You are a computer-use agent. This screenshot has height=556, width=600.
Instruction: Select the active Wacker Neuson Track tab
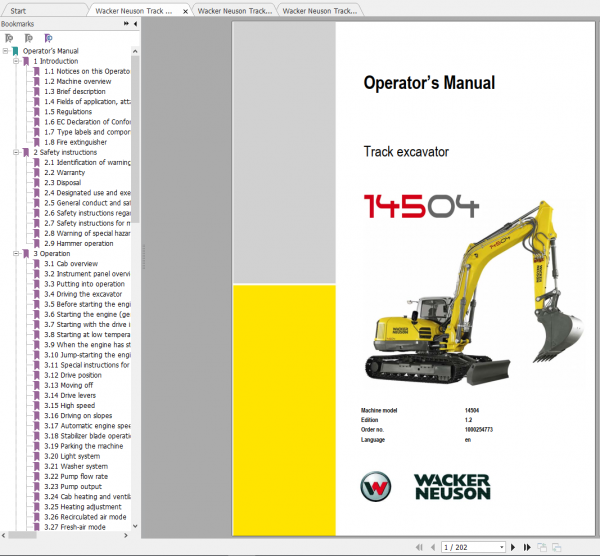click(134, 11)
